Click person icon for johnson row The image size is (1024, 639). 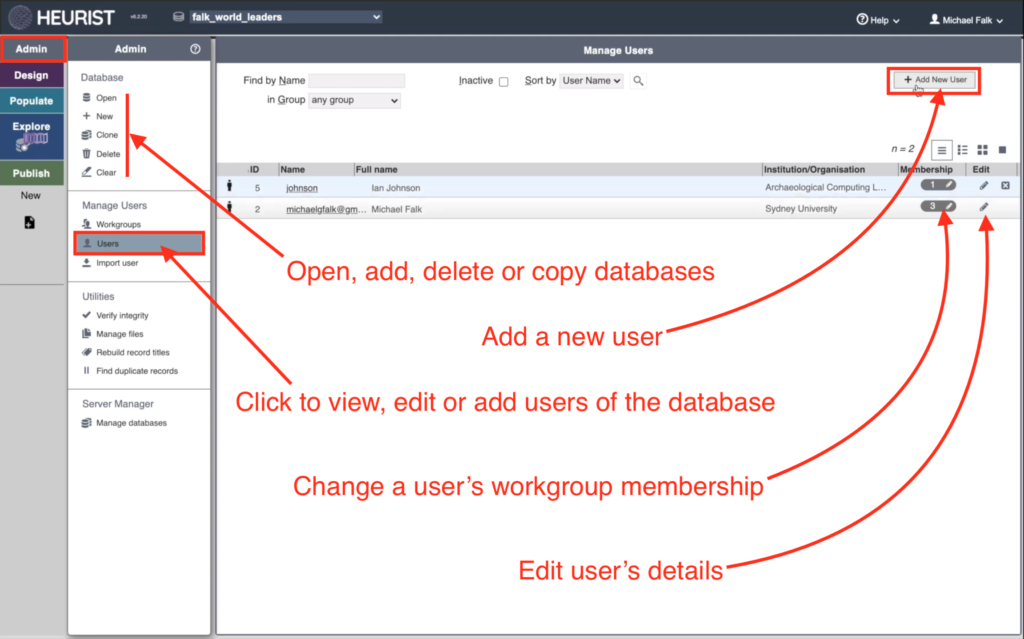pyautogui.click(x=229, y=186)
